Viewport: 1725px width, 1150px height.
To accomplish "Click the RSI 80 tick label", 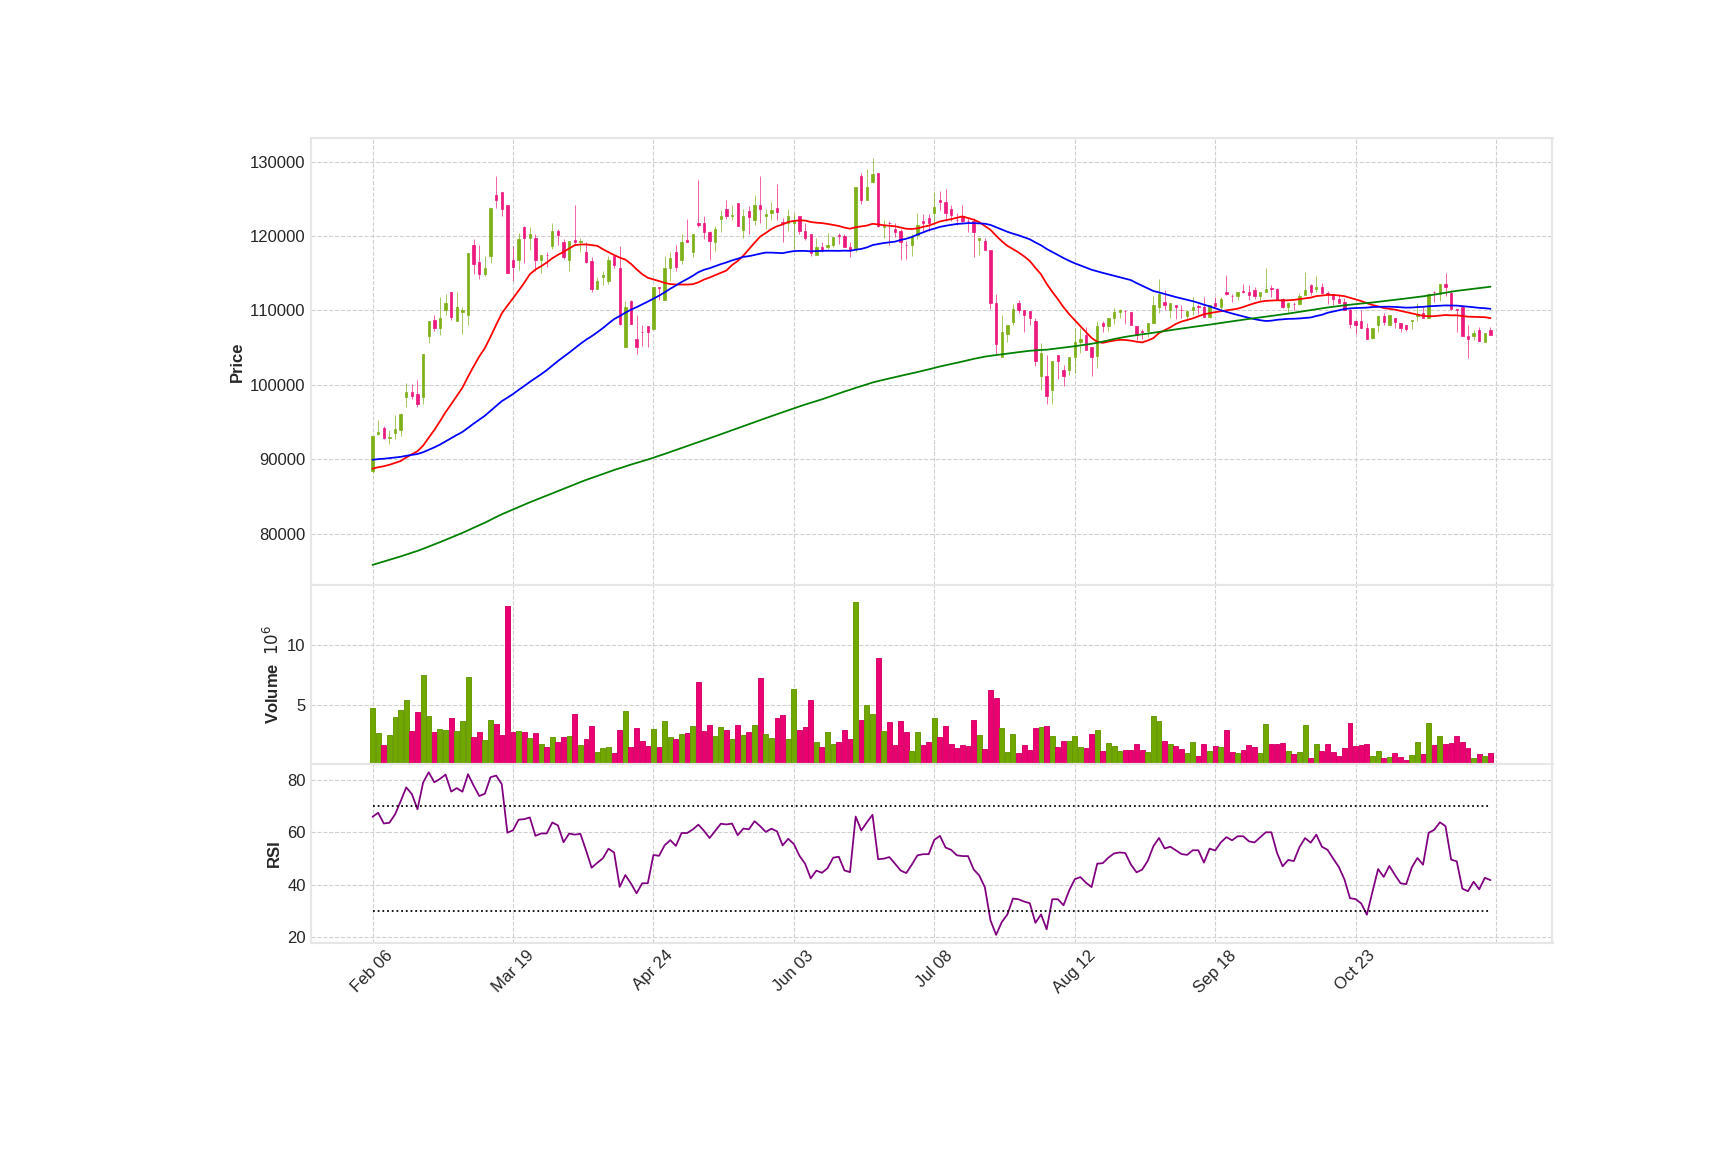I will [x=296, y=780].
